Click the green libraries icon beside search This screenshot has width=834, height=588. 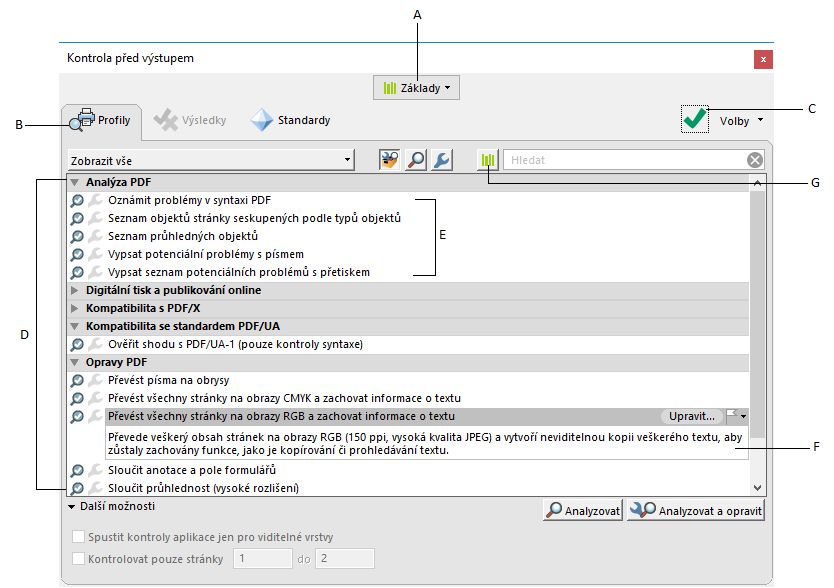[x=487, y=160]
